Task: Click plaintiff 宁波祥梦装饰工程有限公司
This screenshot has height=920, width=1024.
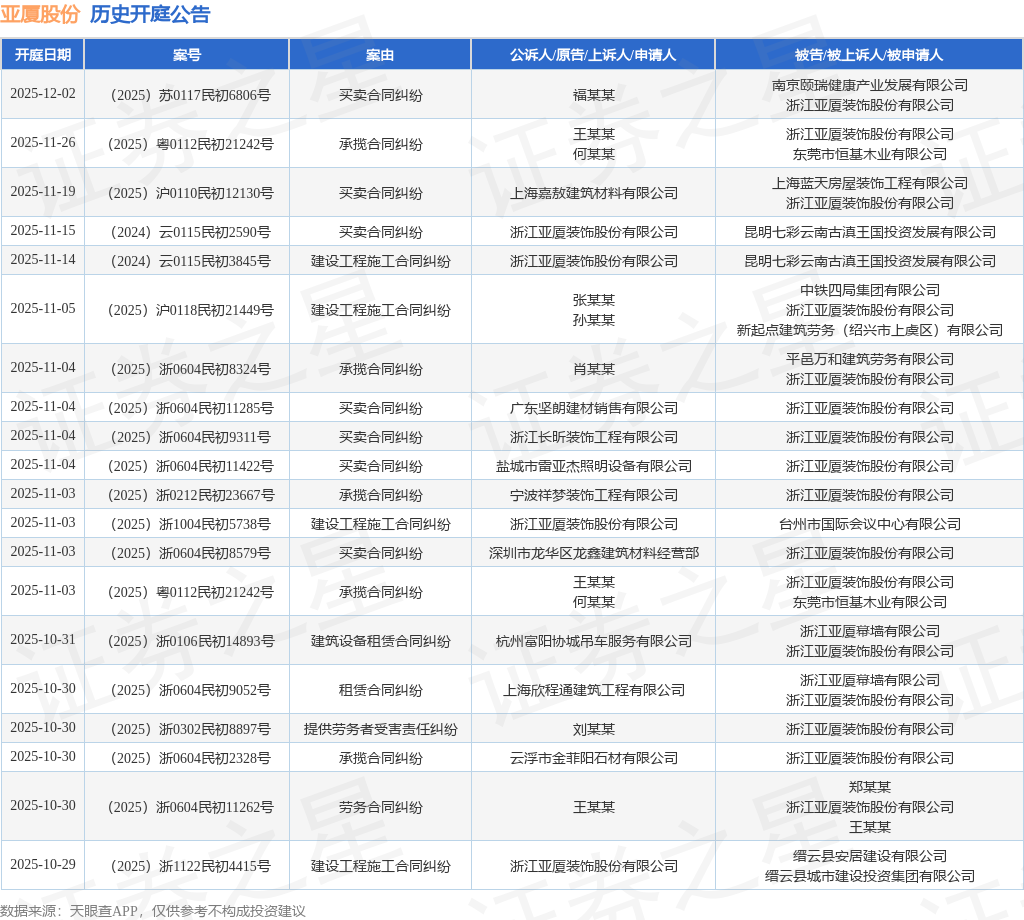Action: click(594, 495)
